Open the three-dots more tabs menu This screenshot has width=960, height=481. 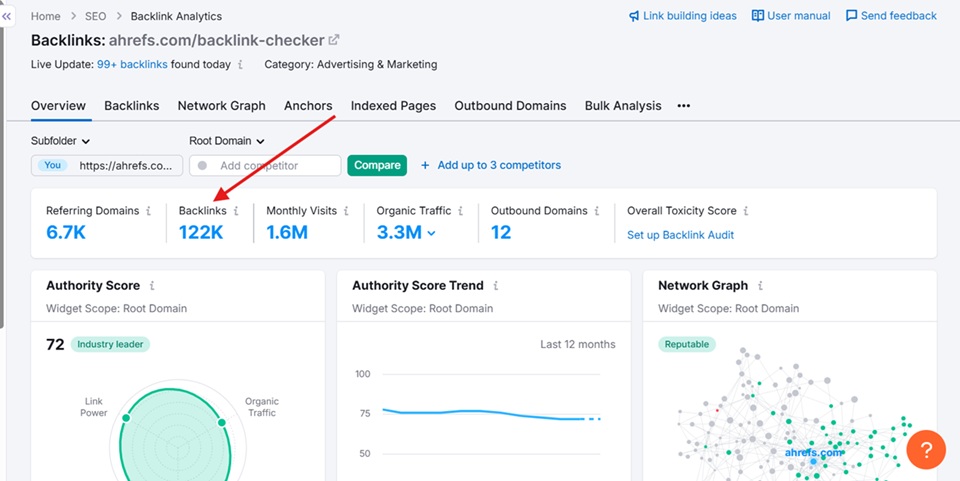684,106
